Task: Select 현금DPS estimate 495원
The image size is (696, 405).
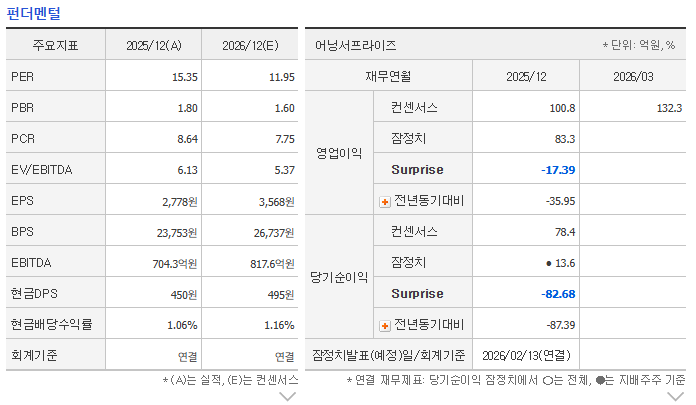Action: (281, 295)
